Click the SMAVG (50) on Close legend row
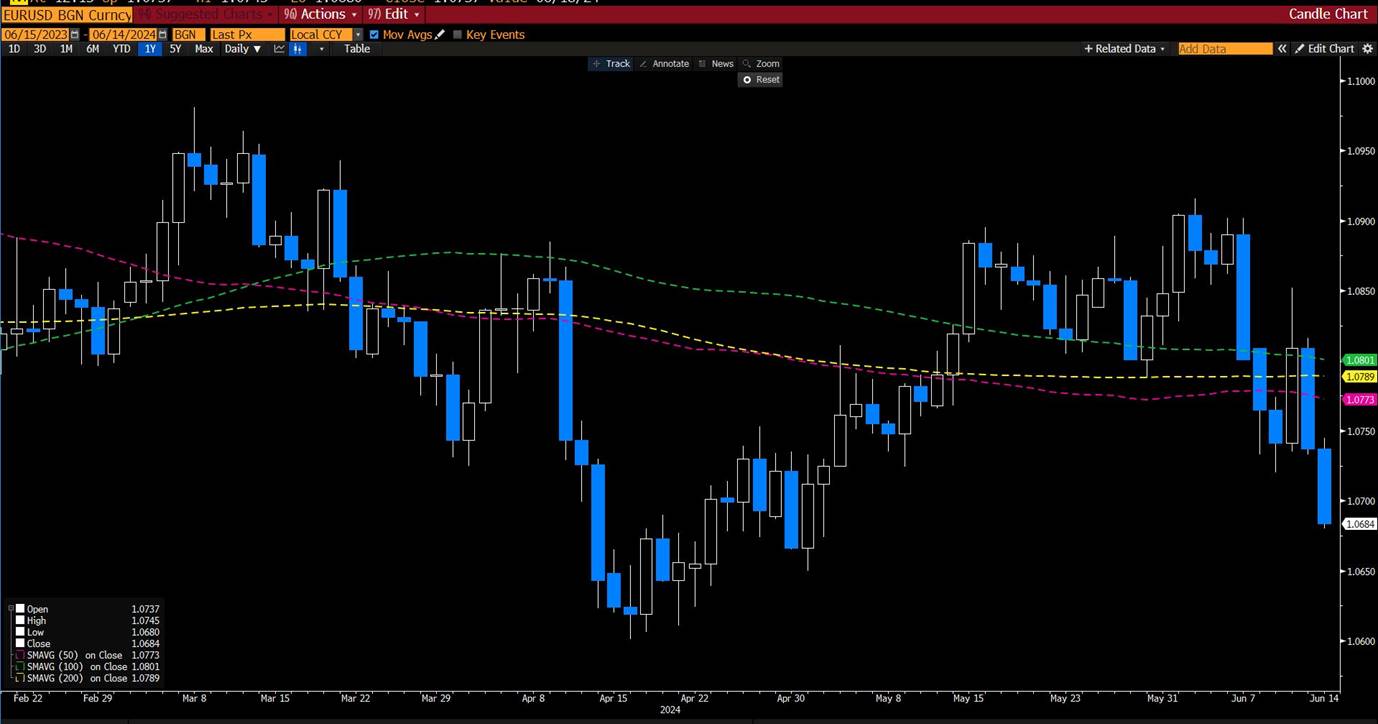 82,655
